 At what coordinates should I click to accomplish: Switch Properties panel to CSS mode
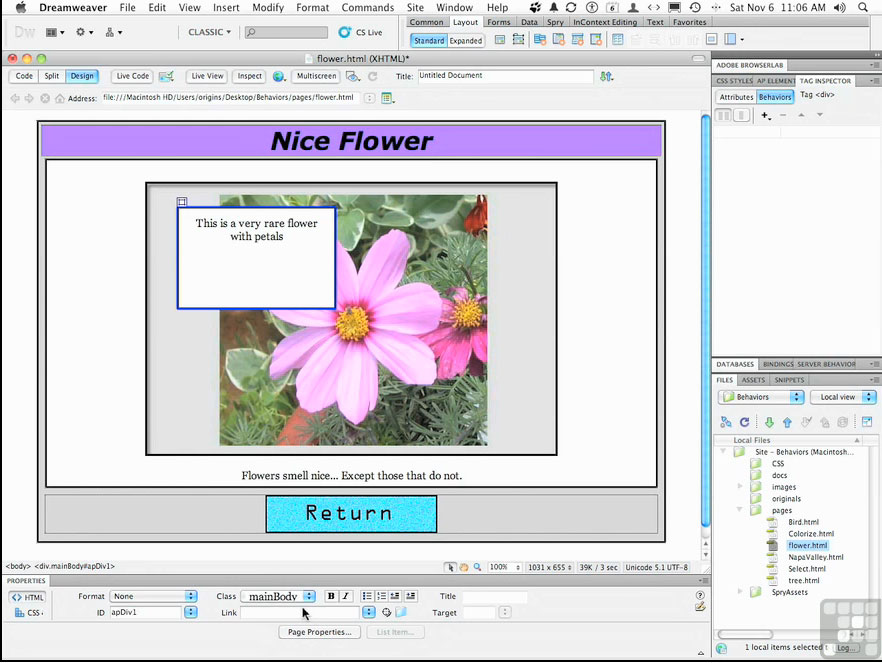(28, 612)
